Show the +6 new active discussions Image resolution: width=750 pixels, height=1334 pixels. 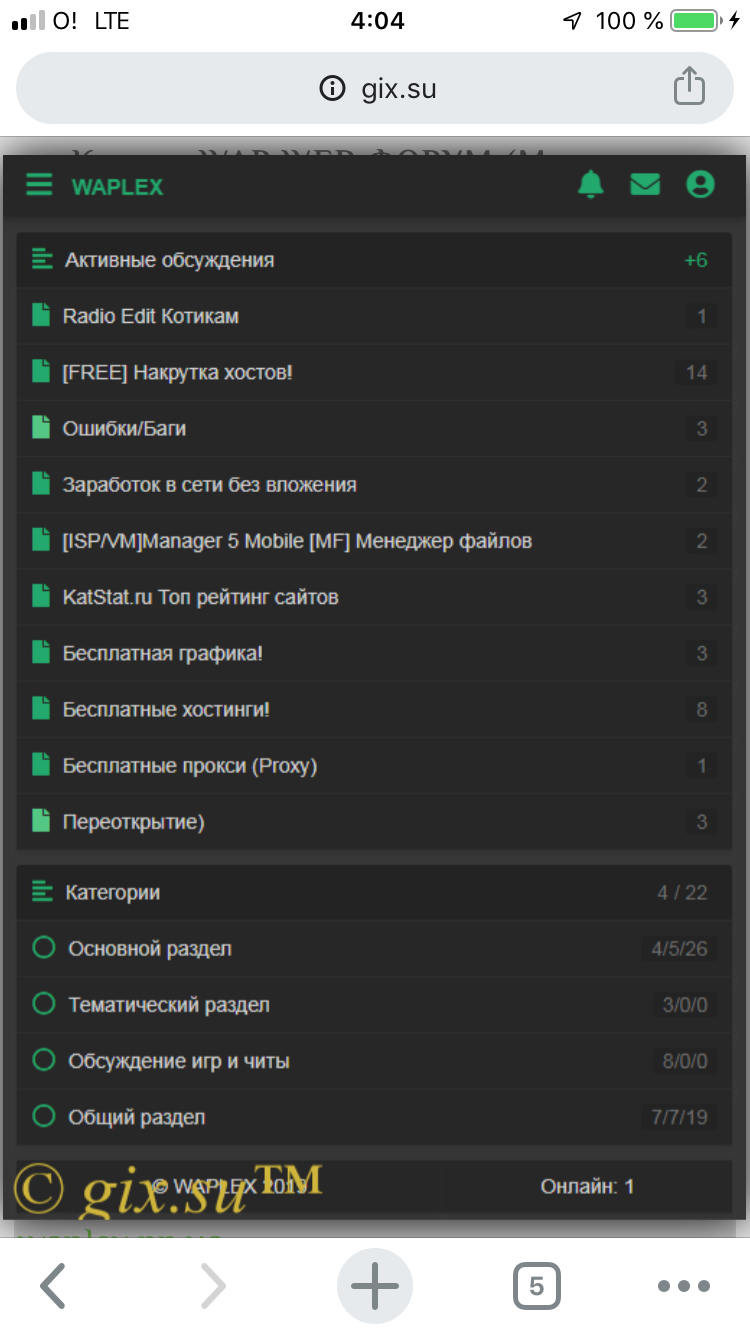(695, 260)
